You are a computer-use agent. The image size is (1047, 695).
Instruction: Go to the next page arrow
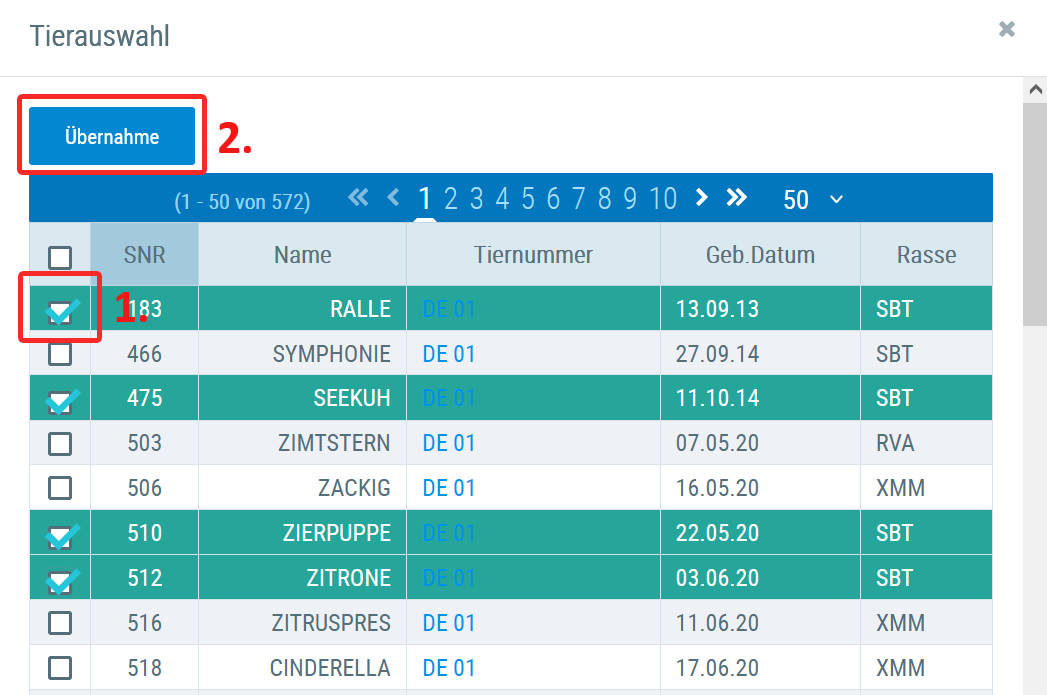click(x=701, y=198)
